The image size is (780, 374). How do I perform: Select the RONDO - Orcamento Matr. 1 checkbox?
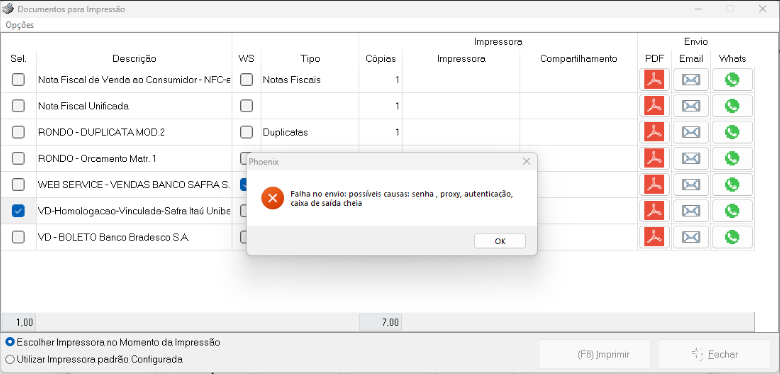point(18,159)
